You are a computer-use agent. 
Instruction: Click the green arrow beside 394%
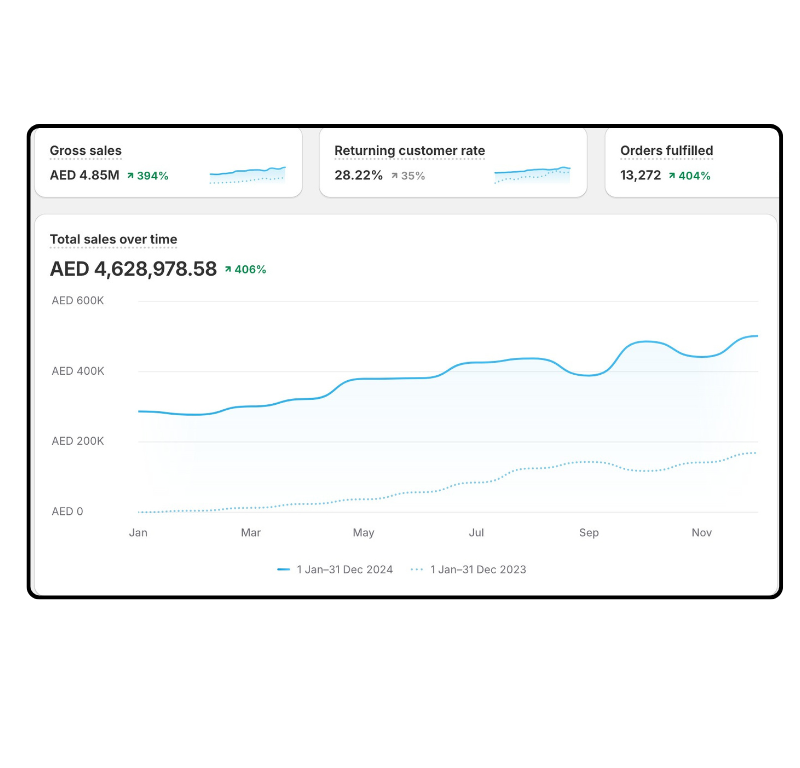click(130, 176)
